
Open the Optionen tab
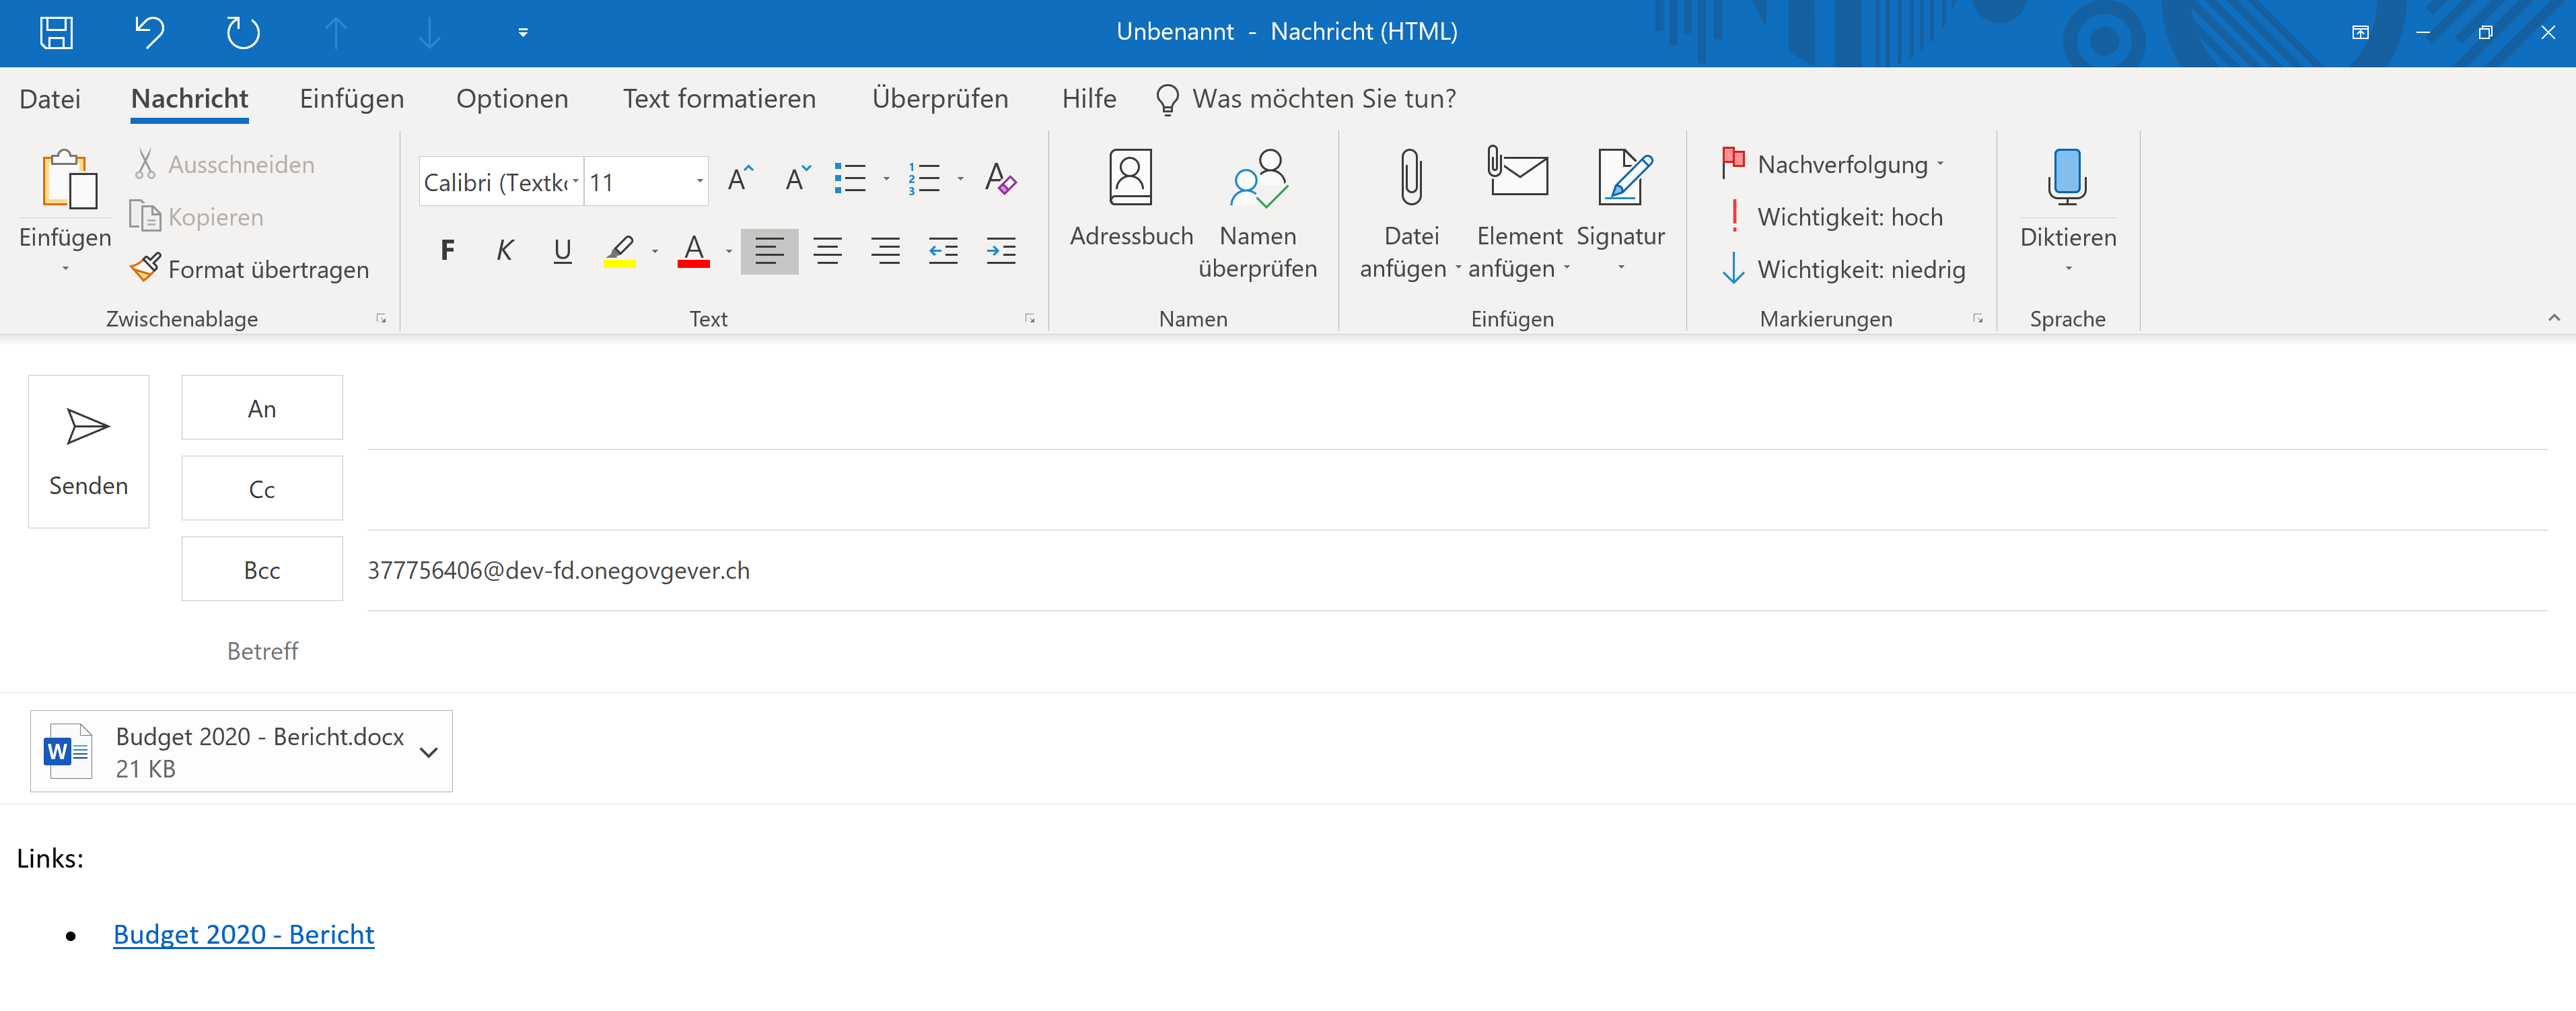click(512, 98)
